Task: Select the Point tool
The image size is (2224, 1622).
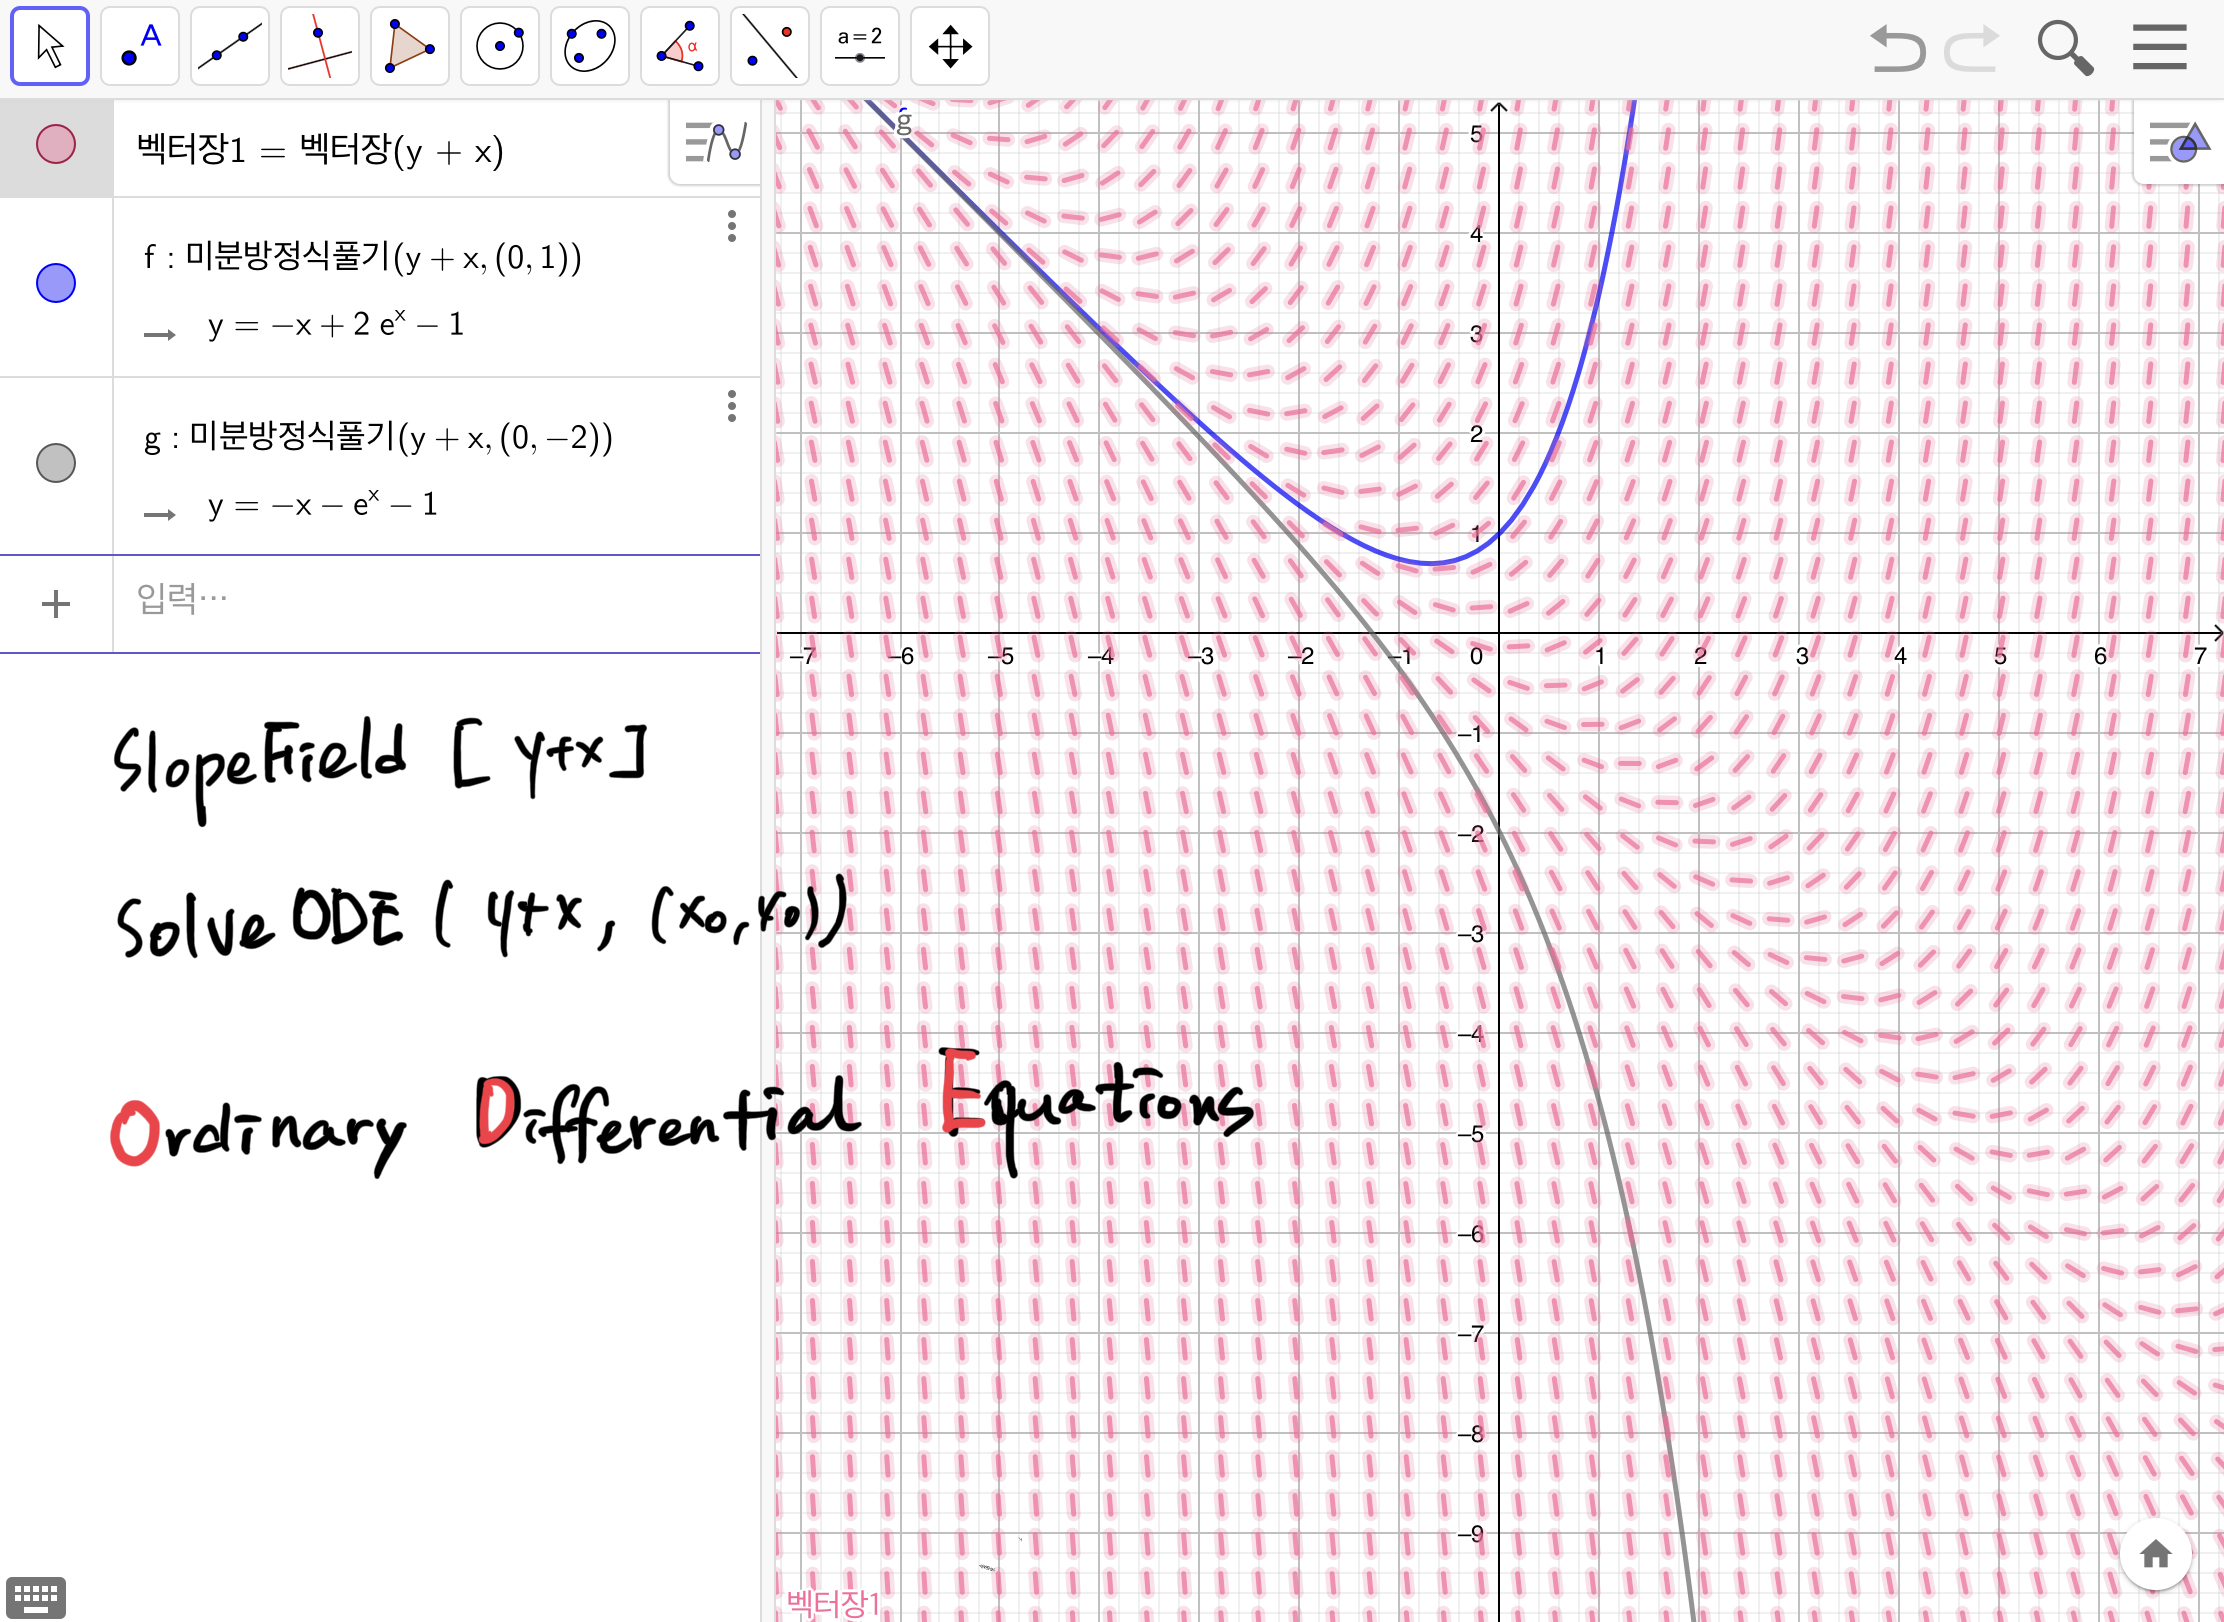Action: [x=140, y=46]
